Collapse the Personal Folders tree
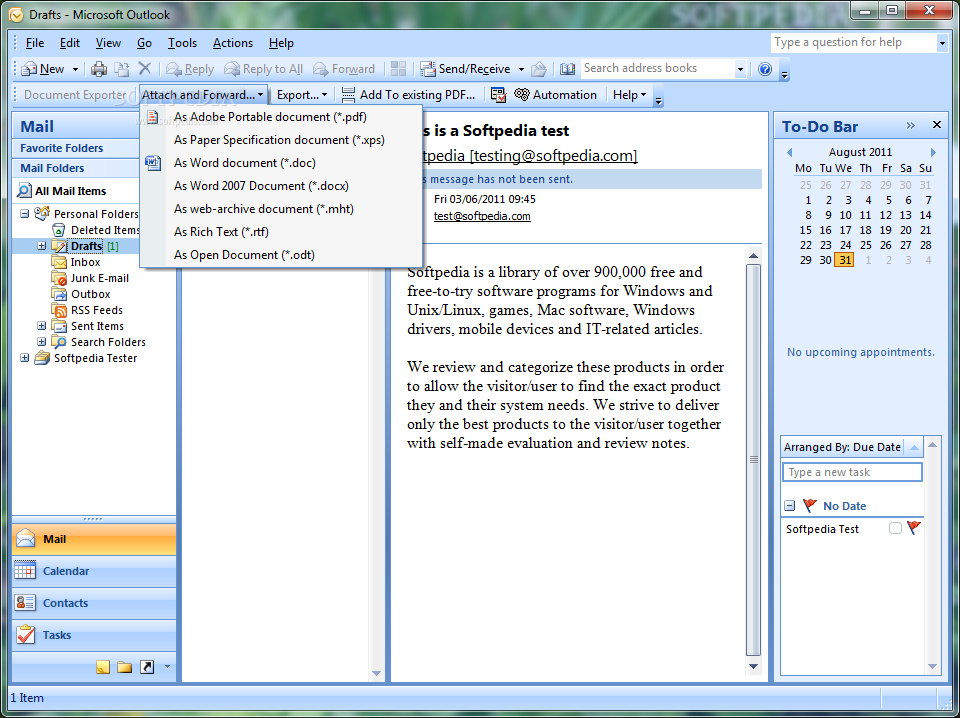The height and width of the screenshot is (718, 960). tap(24, 214)
